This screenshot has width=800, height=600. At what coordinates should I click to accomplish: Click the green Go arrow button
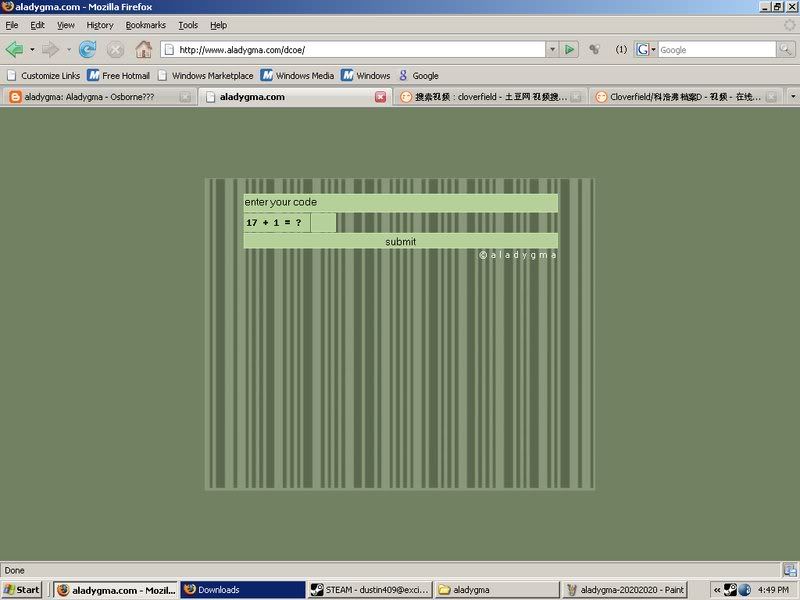569,49
